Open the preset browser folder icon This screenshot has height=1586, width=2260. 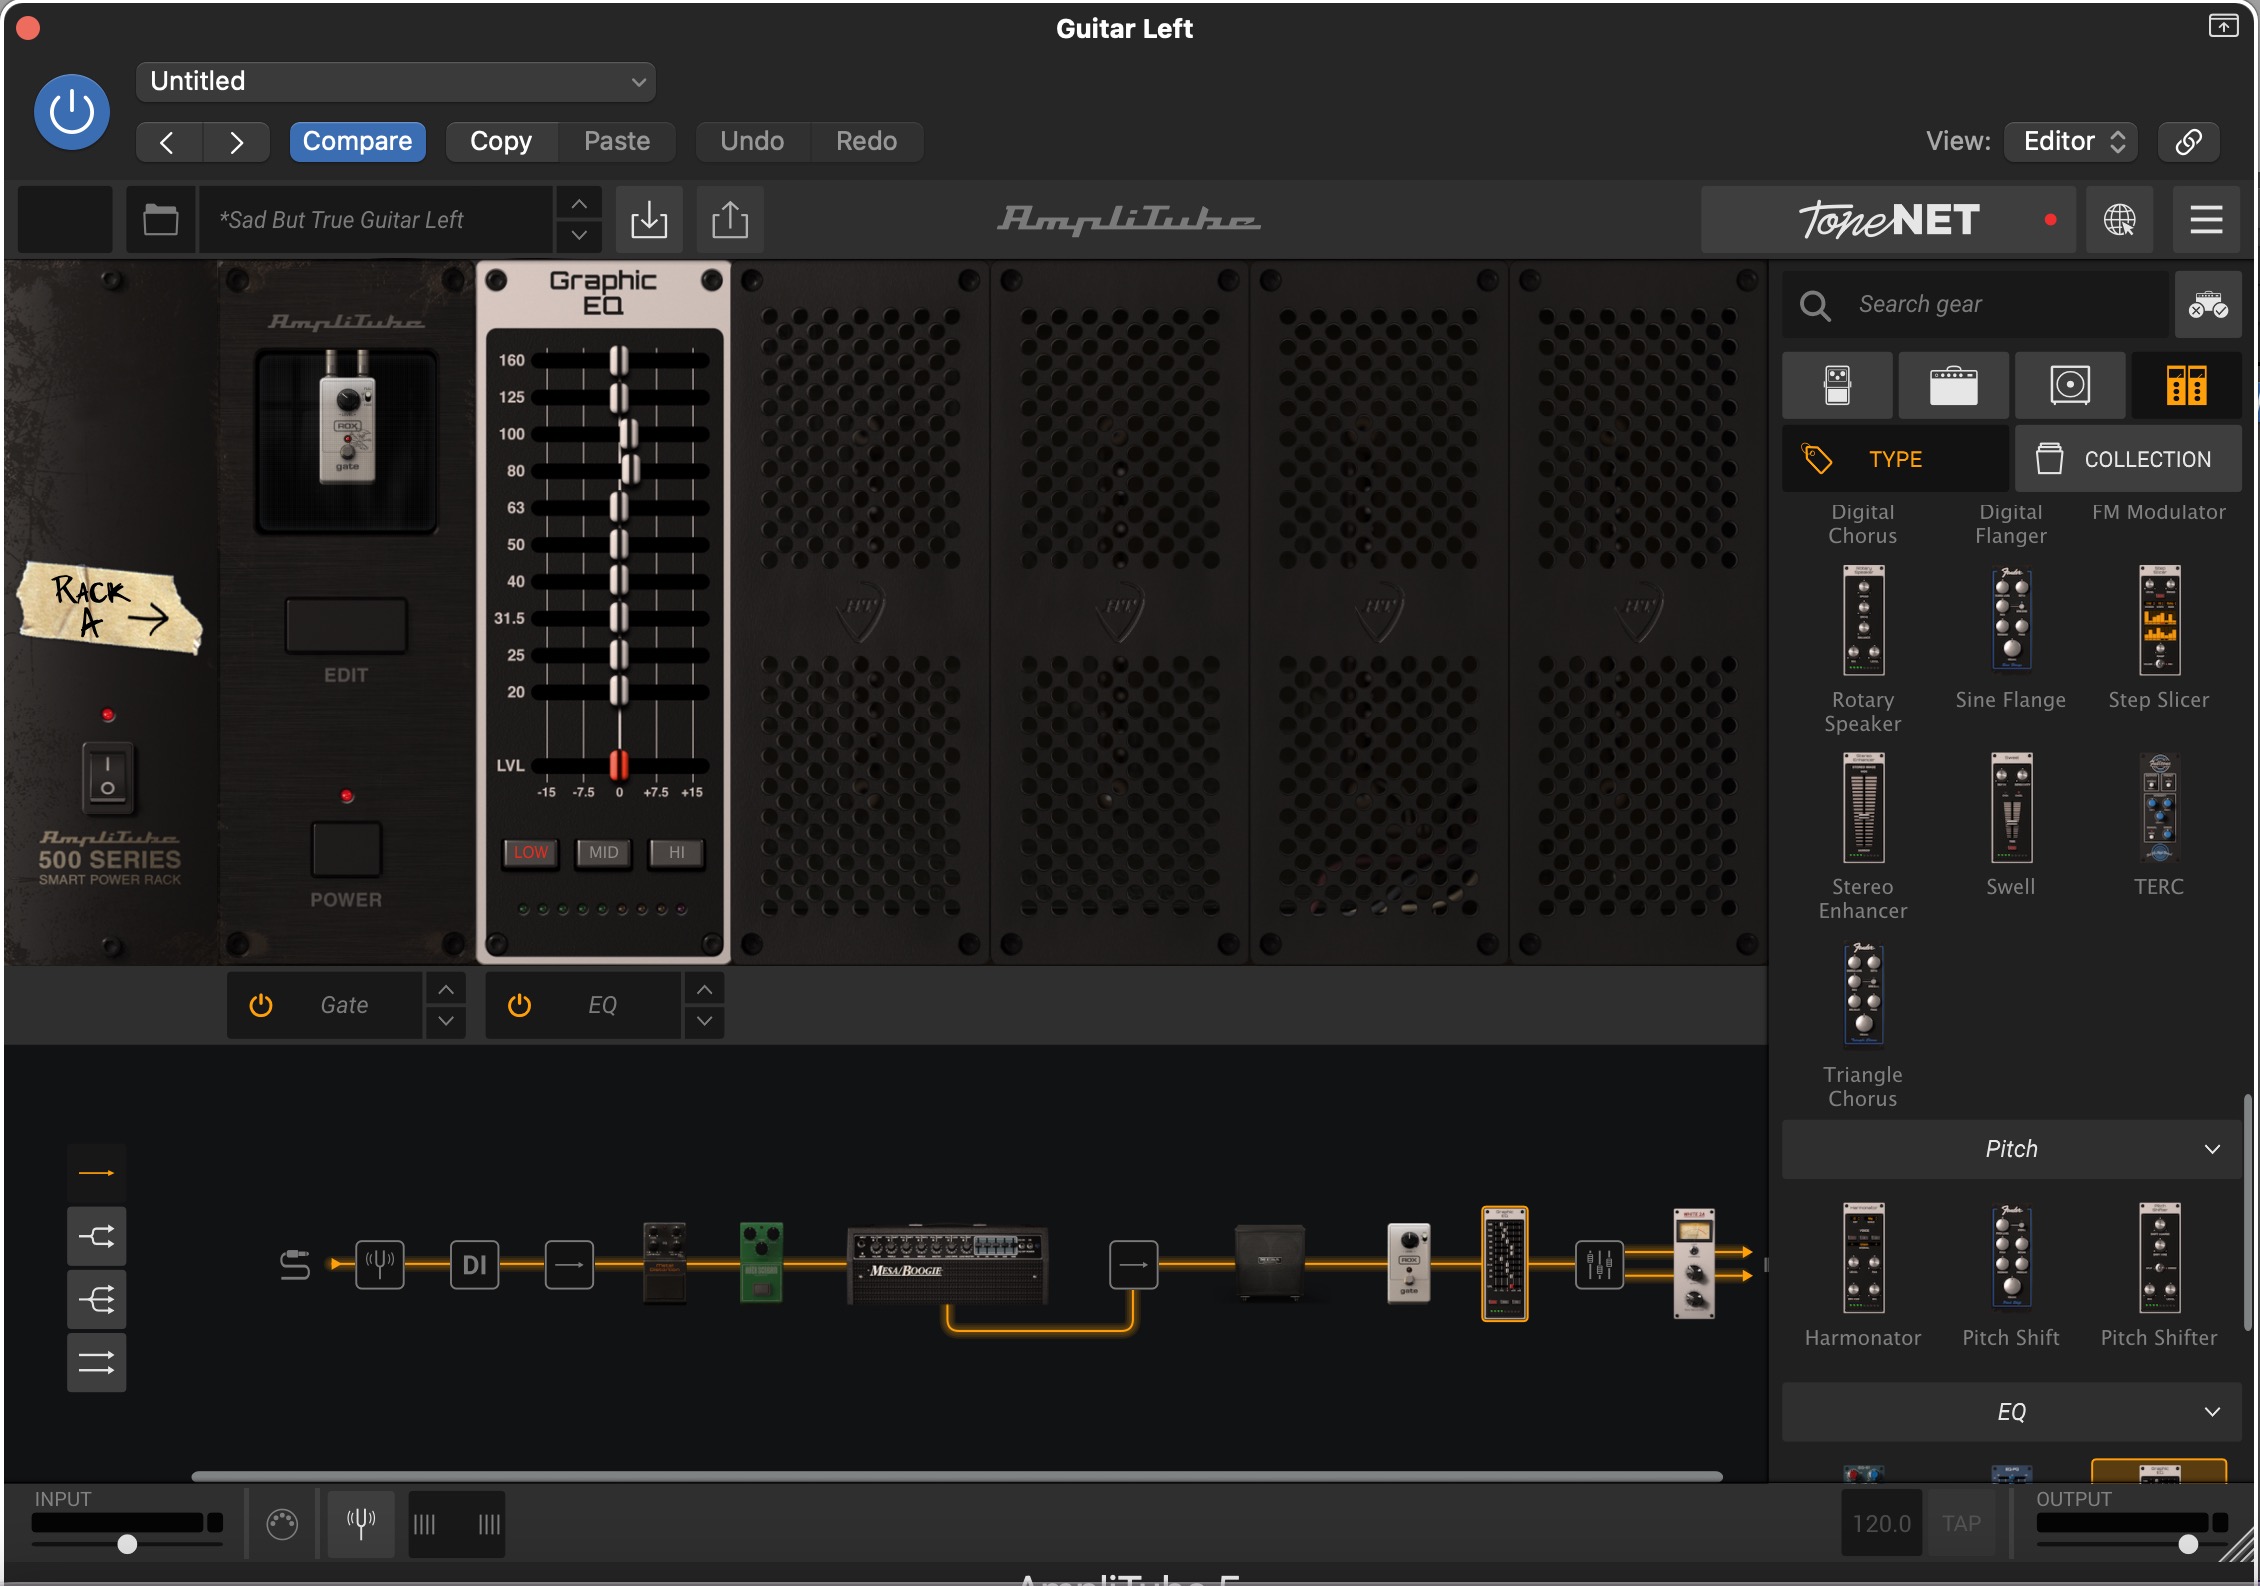click(x=160, y=220)
